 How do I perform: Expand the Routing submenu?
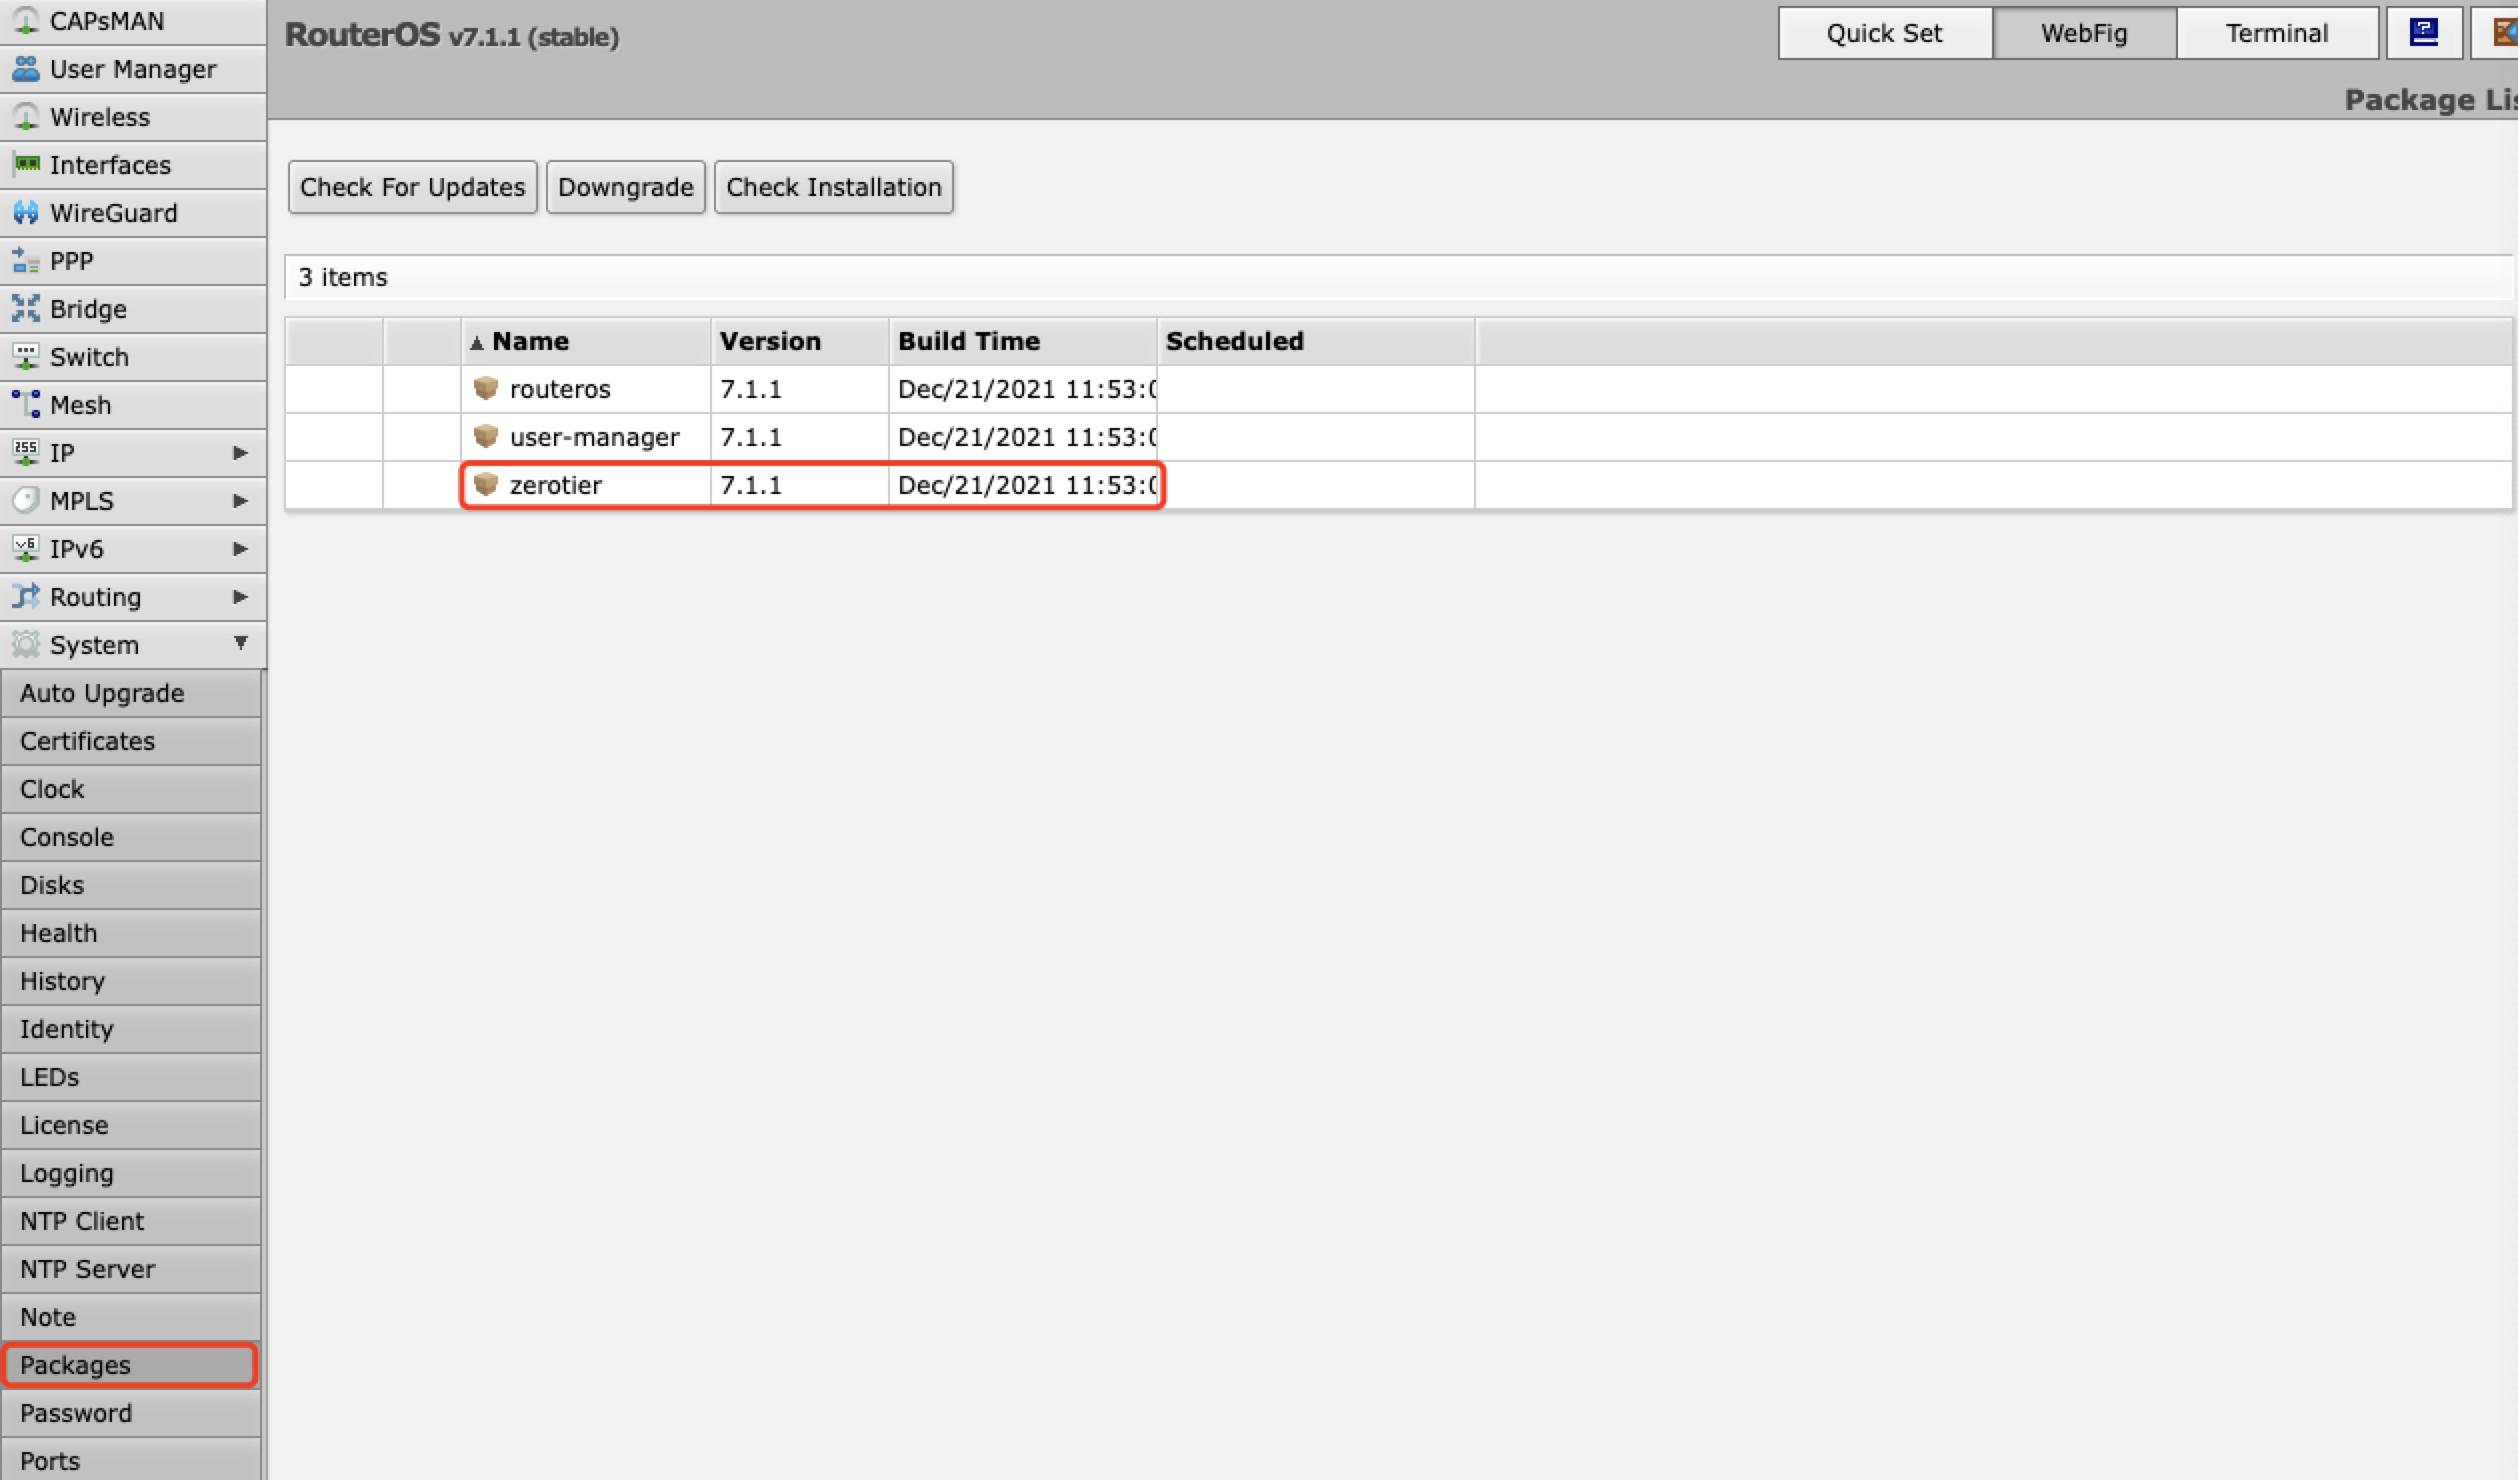pos(240,596)
